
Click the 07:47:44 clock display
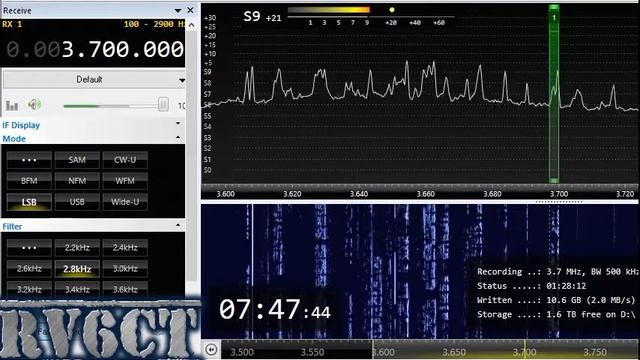tap(275, 310)
